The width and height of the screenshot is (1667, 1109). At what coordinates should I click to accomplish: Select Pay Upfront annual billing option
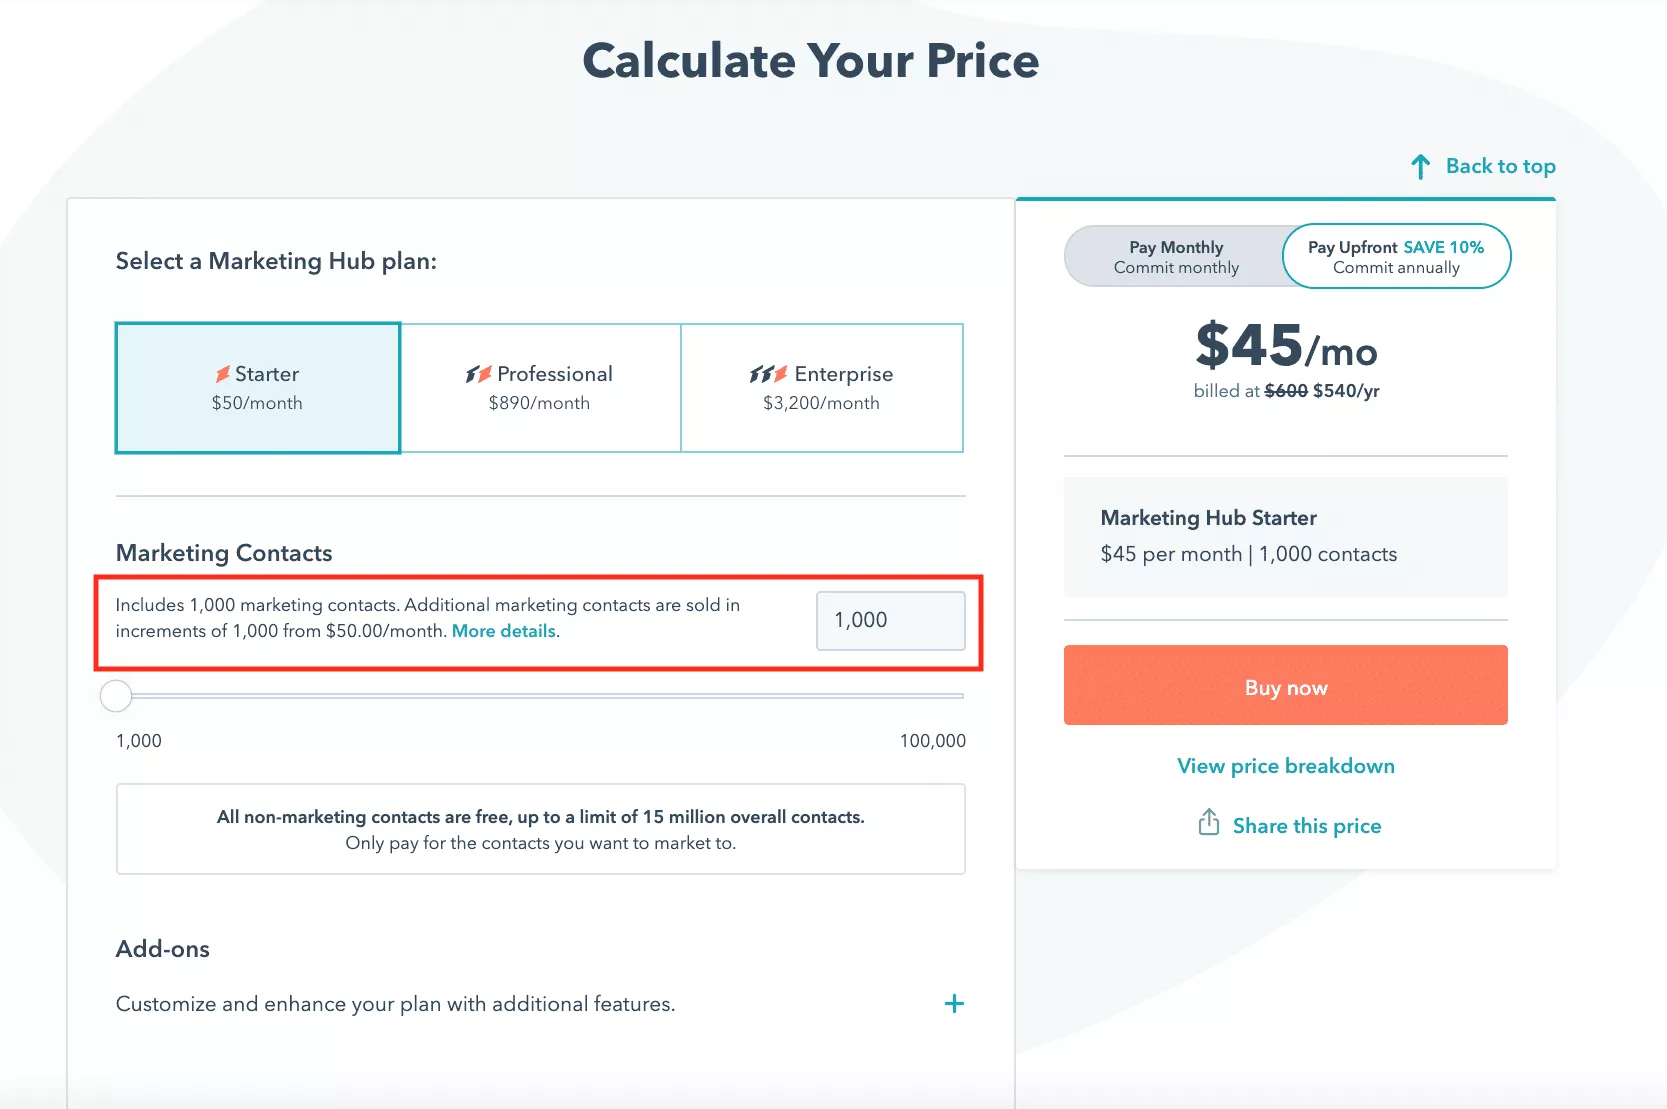pos(1396,257)
